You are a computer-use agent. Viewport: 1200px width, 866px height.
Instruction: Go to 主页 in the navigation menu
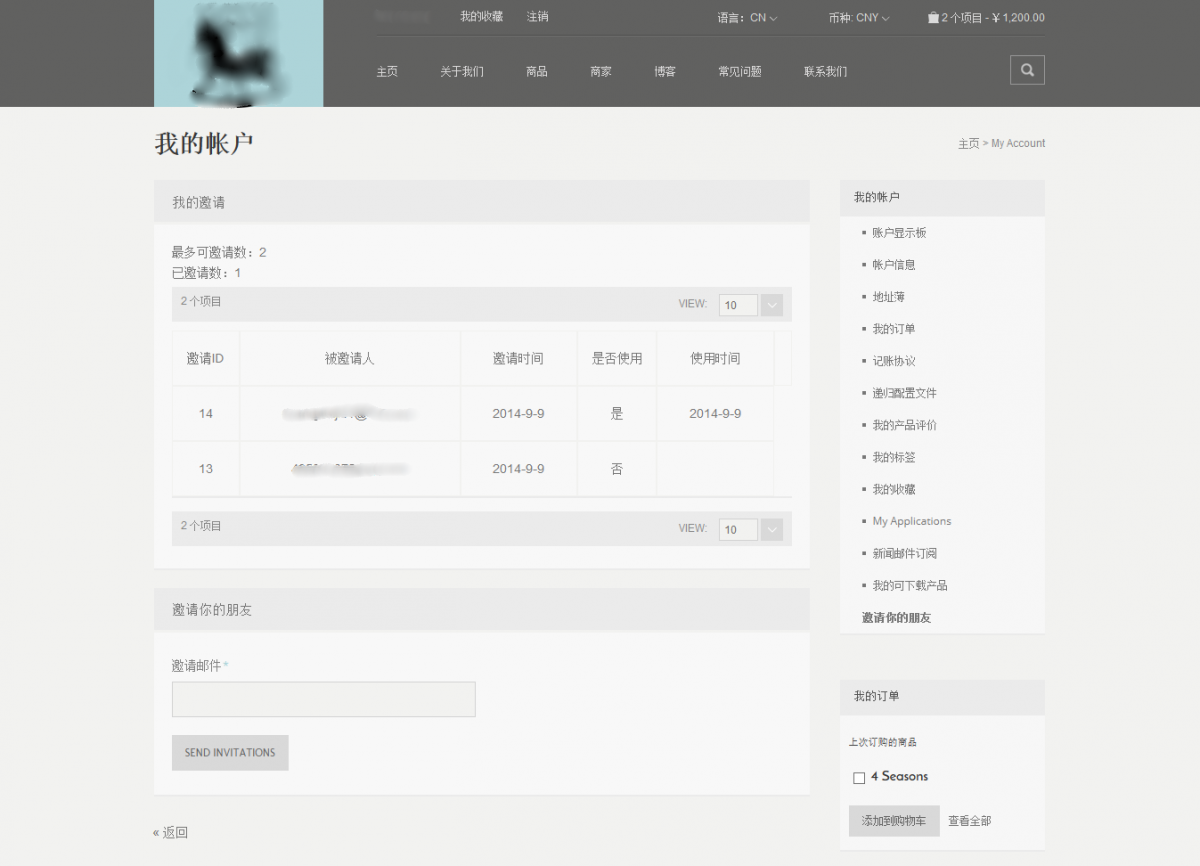pyautogui.click(x=387, y=72)
